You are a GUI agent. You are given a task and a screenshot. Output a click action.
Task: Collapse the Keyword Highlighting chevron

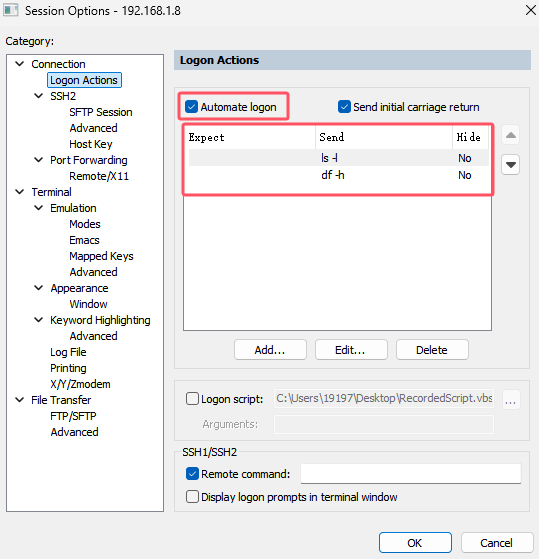coord(38,320)
